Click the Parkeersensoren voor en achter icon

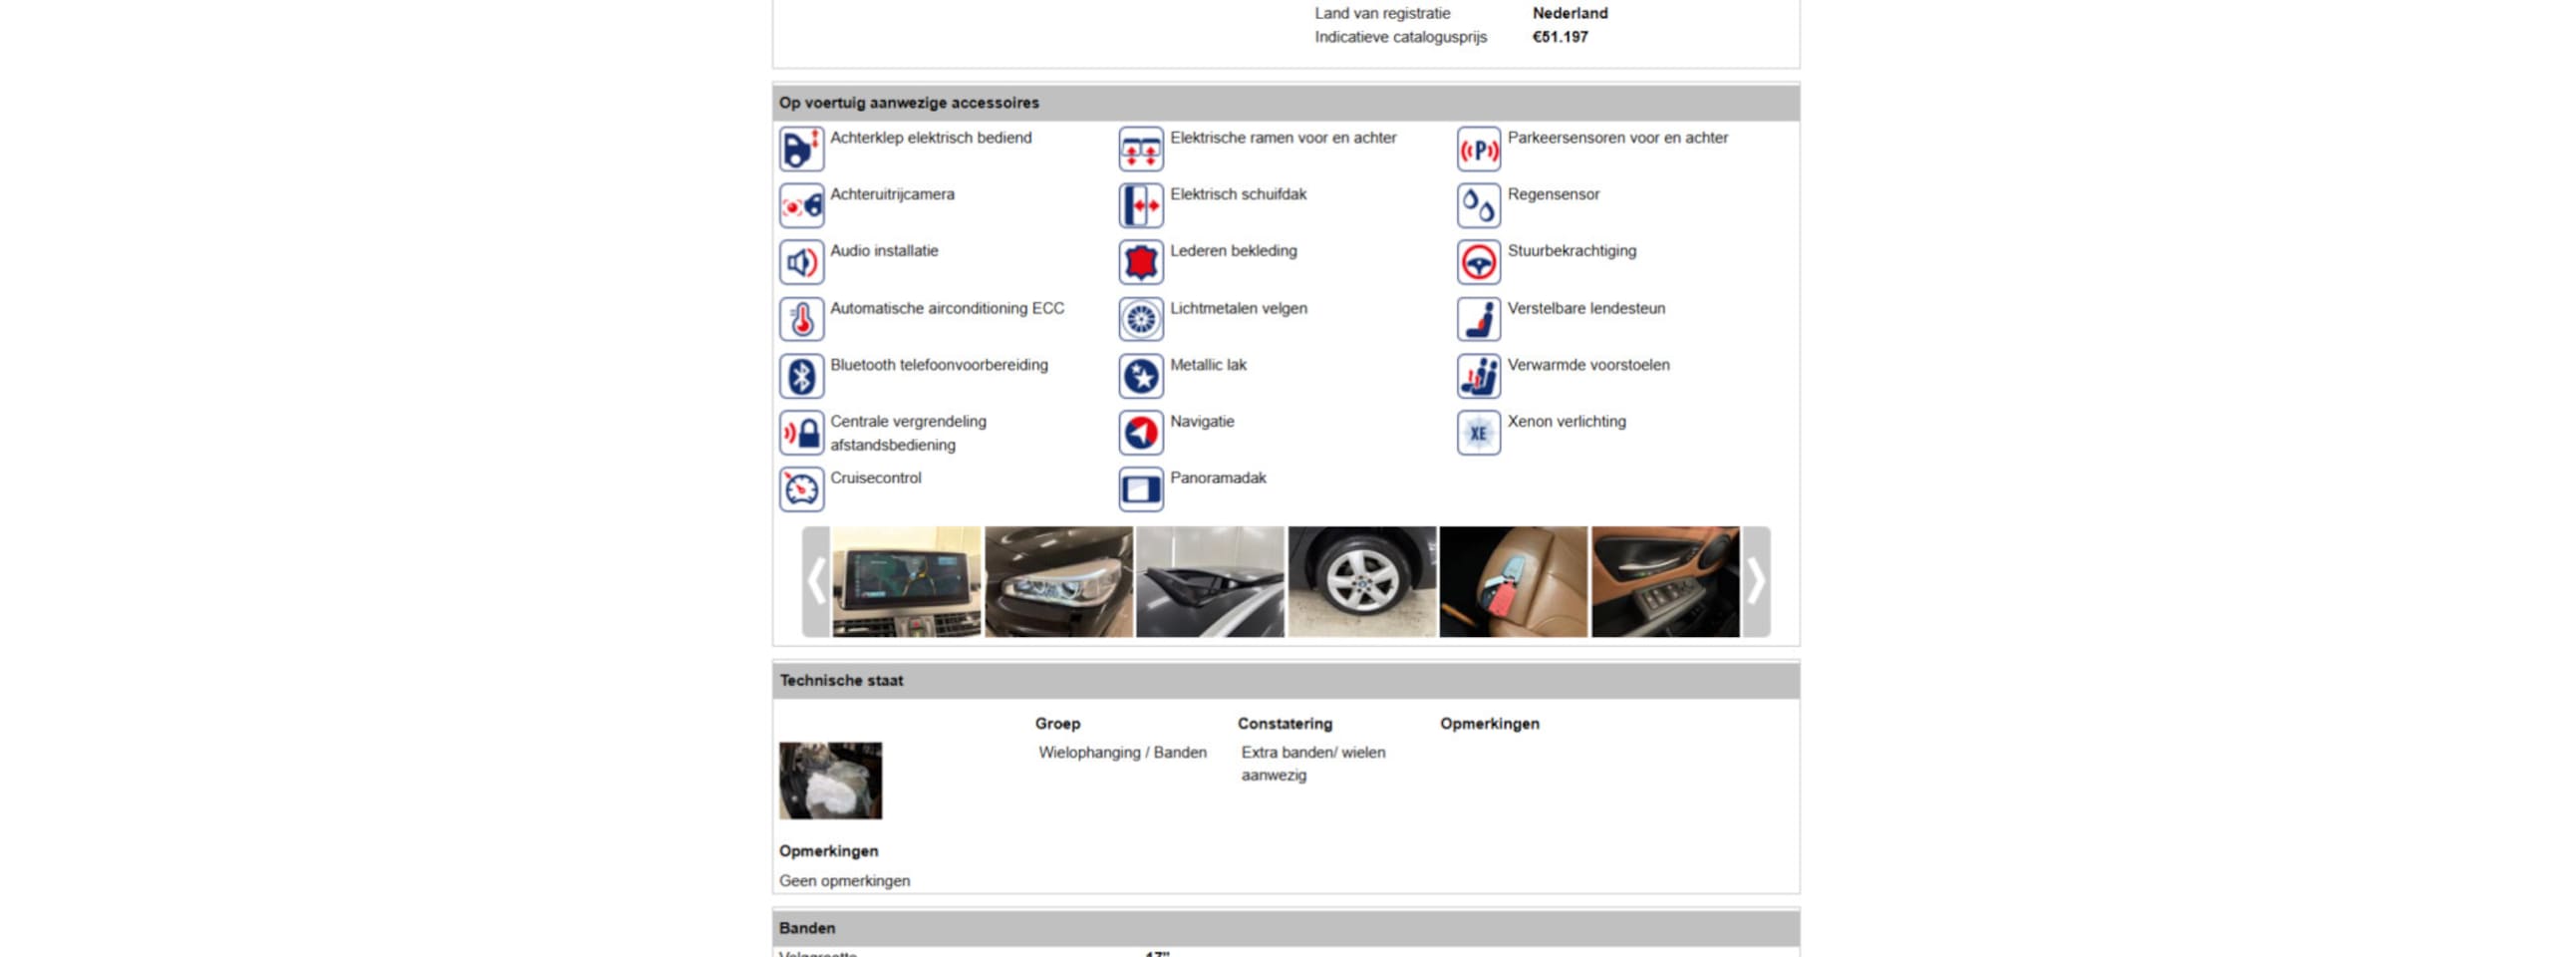tap(1478, 149)
